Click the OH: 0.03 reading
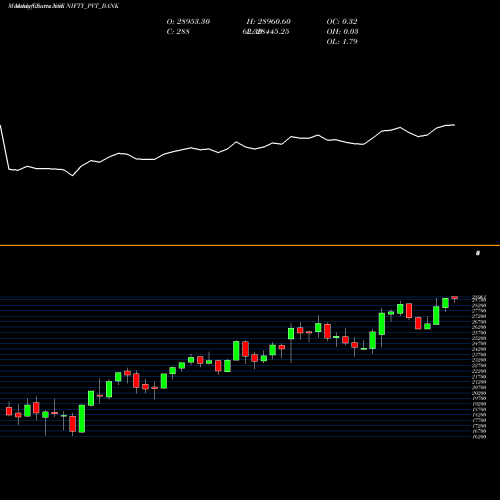Viewport: 500px width, 500px height. (x=342, y=31)
